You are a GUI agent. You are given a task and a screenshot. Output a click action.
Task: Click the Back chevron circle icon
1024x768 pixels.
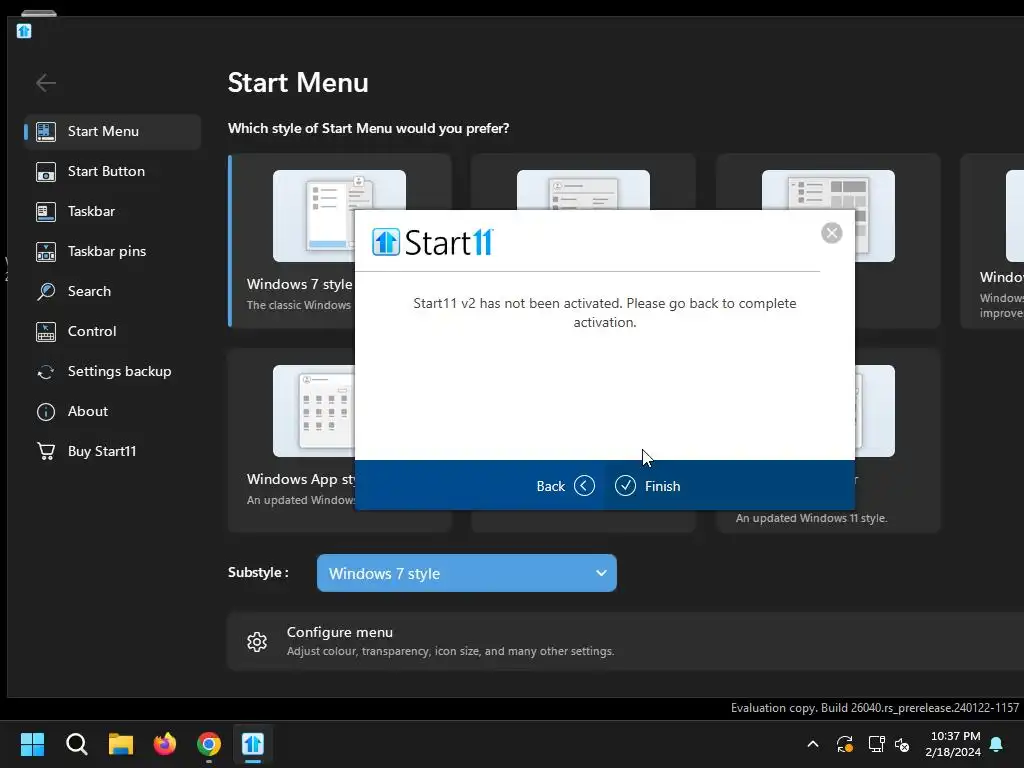[584, 486]
